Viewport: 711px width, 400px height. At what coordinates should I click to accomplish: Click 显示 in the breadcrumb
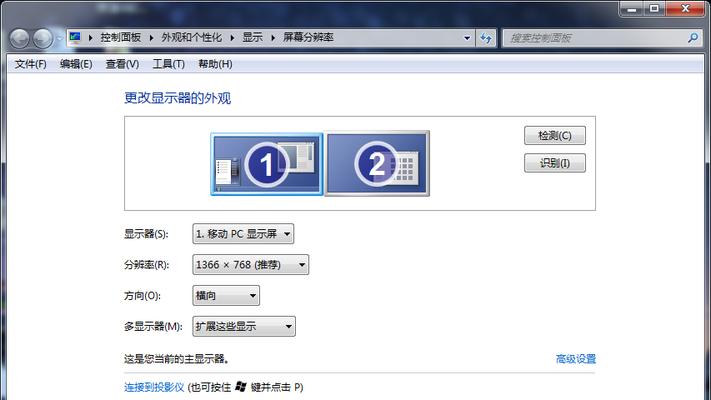pyautogui.click(x=253, y=38)
